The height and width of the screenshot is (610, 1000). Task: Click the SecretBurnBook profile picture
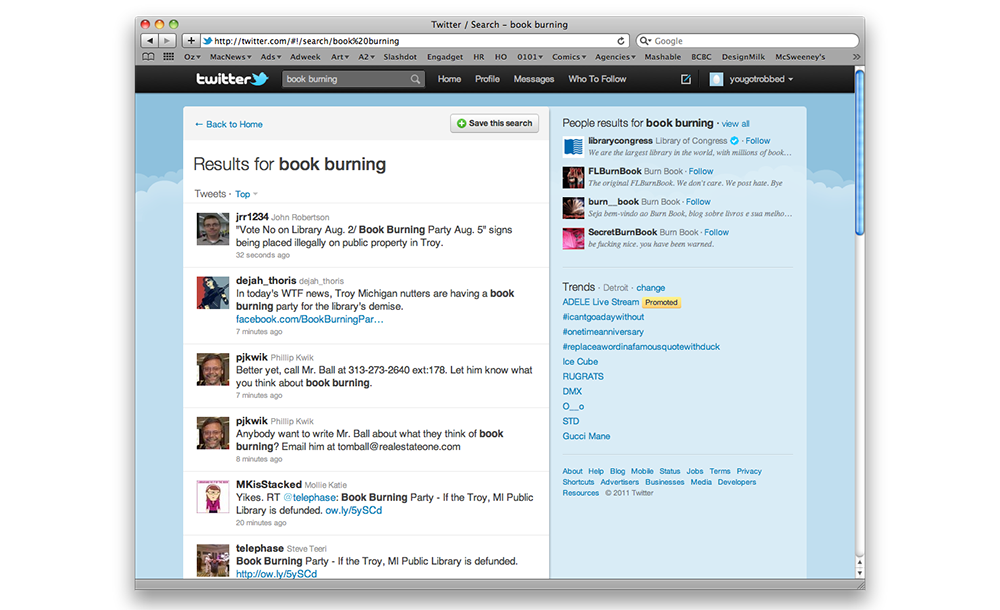coord(573,239)
